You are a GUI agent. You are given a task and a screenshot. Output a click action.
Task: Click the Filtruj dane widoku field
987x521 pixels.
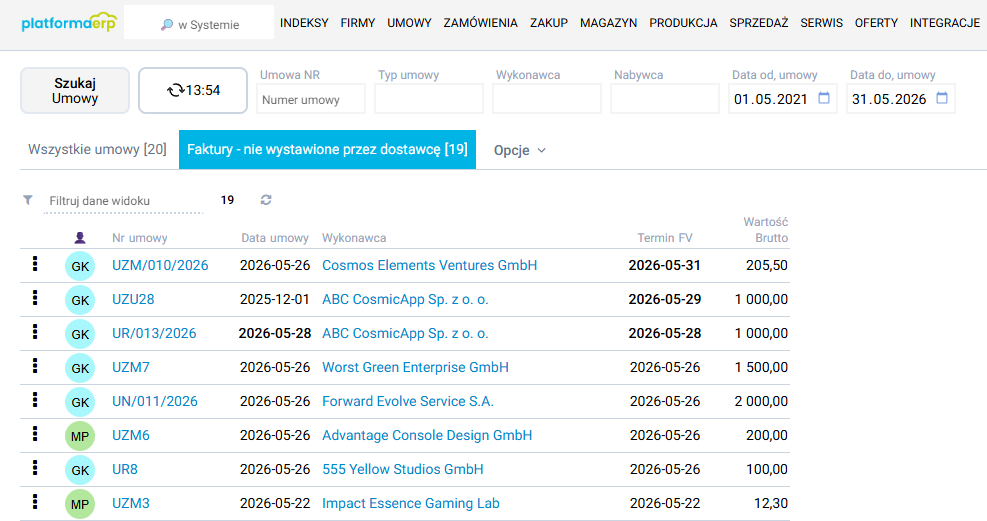[x=123, y=201]
